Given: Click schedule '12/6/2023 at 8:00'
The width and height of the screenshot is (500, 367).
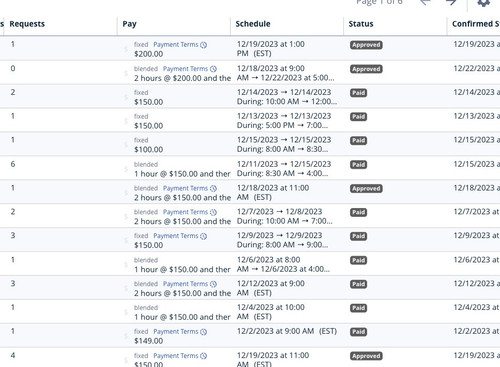Looking at the screenshot, I should [x=268, y=260].
